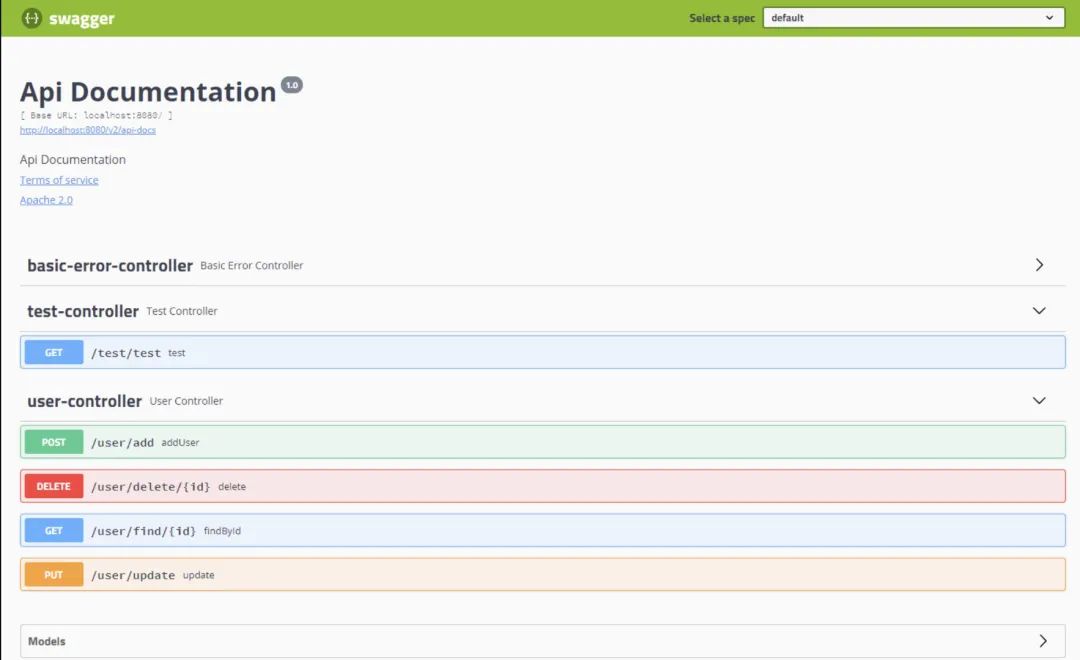Collapse the test-controller section chevron
The image size is (1080, 660).
(1039, 311)
